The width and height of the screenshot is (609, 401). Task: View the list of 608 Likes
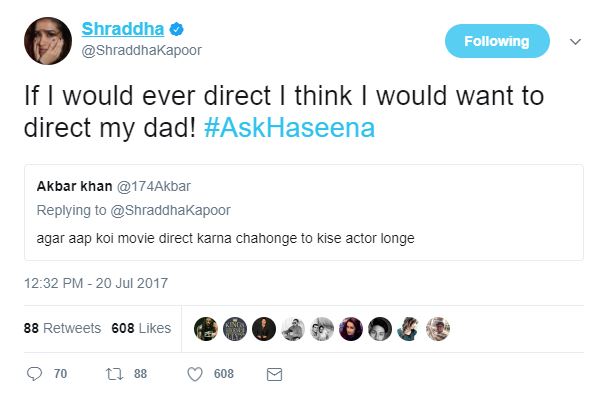coord(141,328)
